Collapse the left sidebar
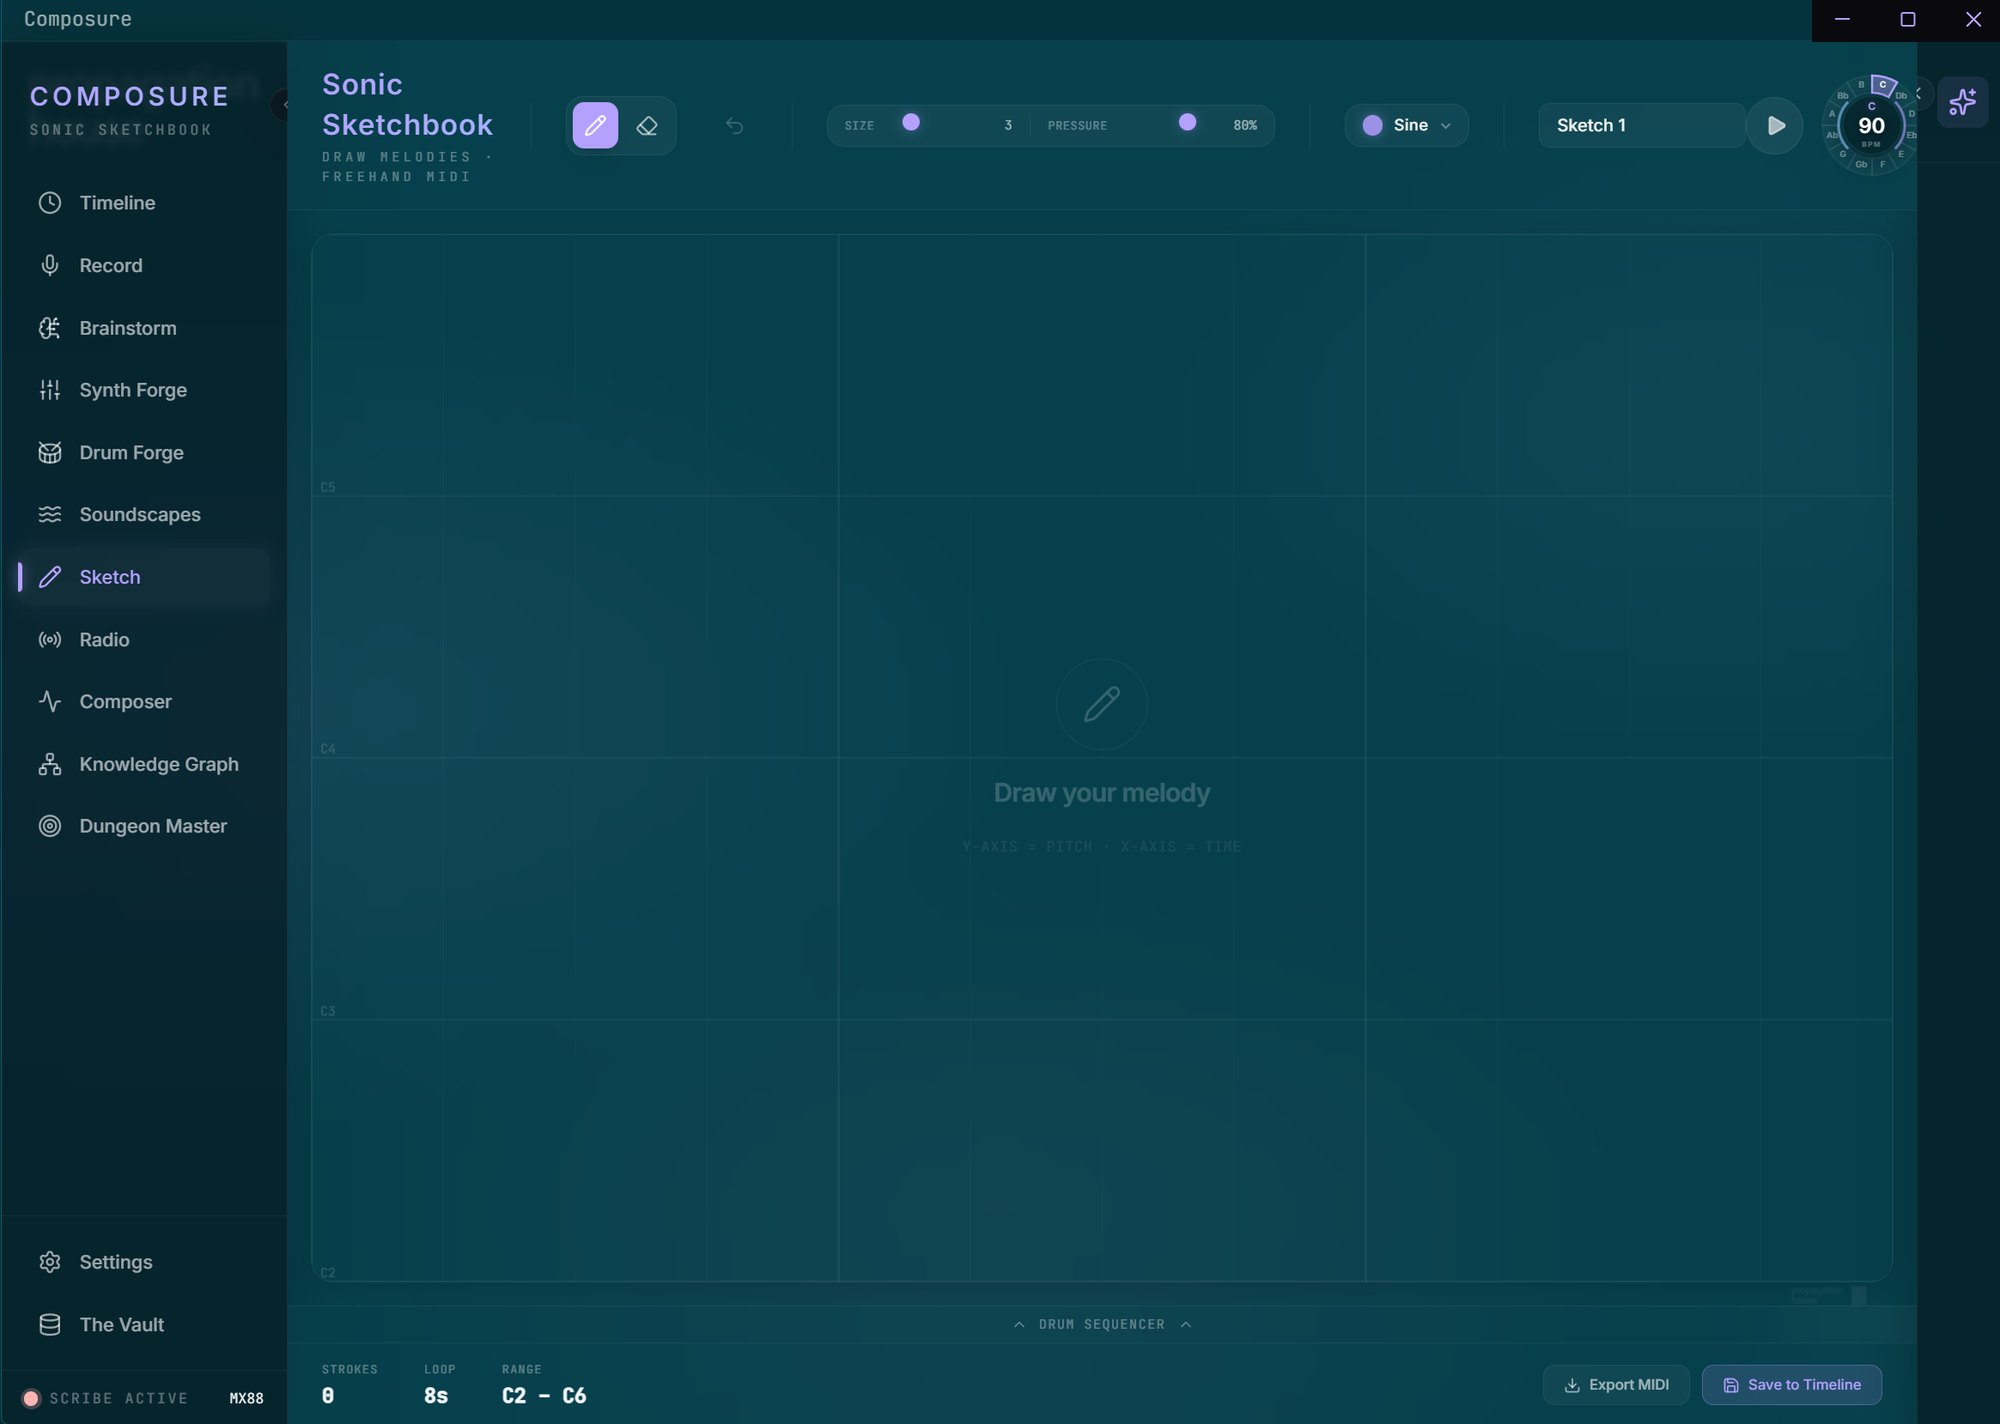This screenshot has height=1424, width=2000. (x=281, y=103)
